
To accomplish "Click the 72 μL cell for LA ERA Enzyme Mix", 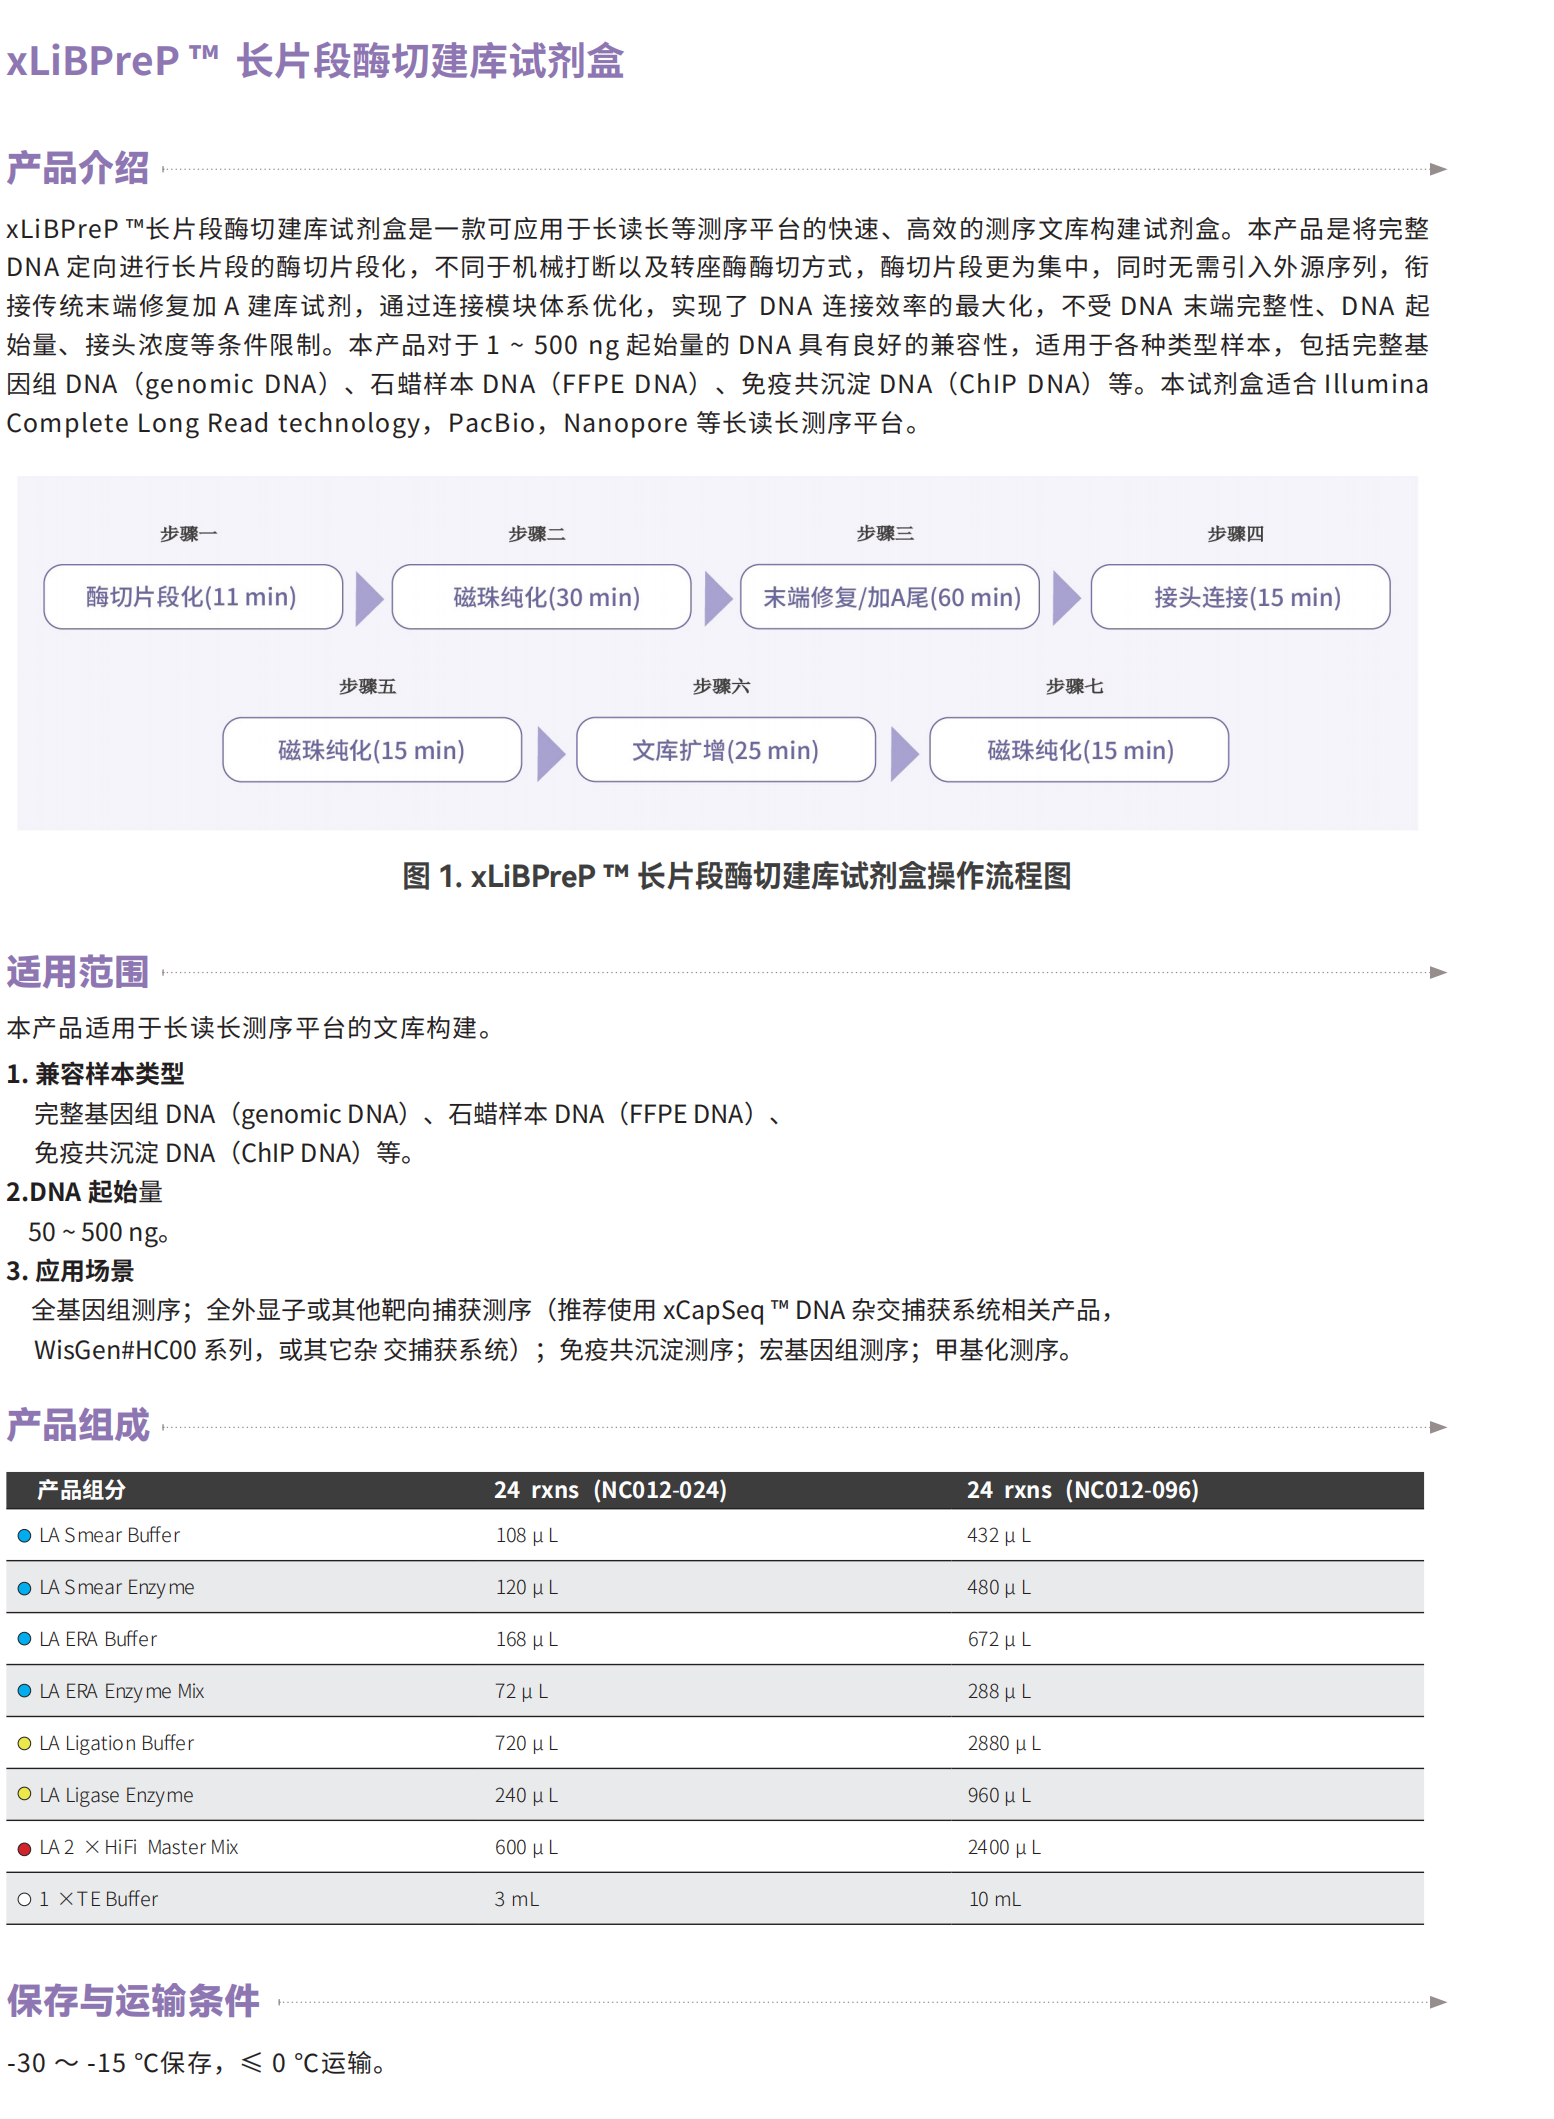I will point(522,1691).
